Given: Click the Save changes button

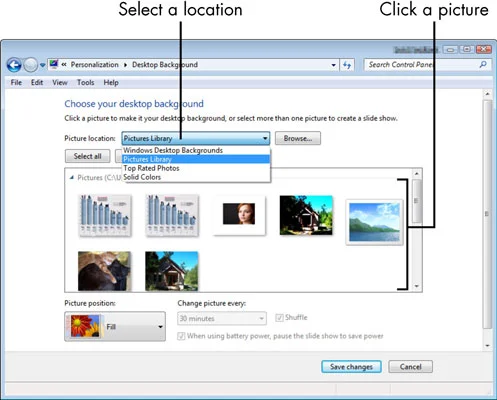Looking at the screenshot, I should [351, 367].
